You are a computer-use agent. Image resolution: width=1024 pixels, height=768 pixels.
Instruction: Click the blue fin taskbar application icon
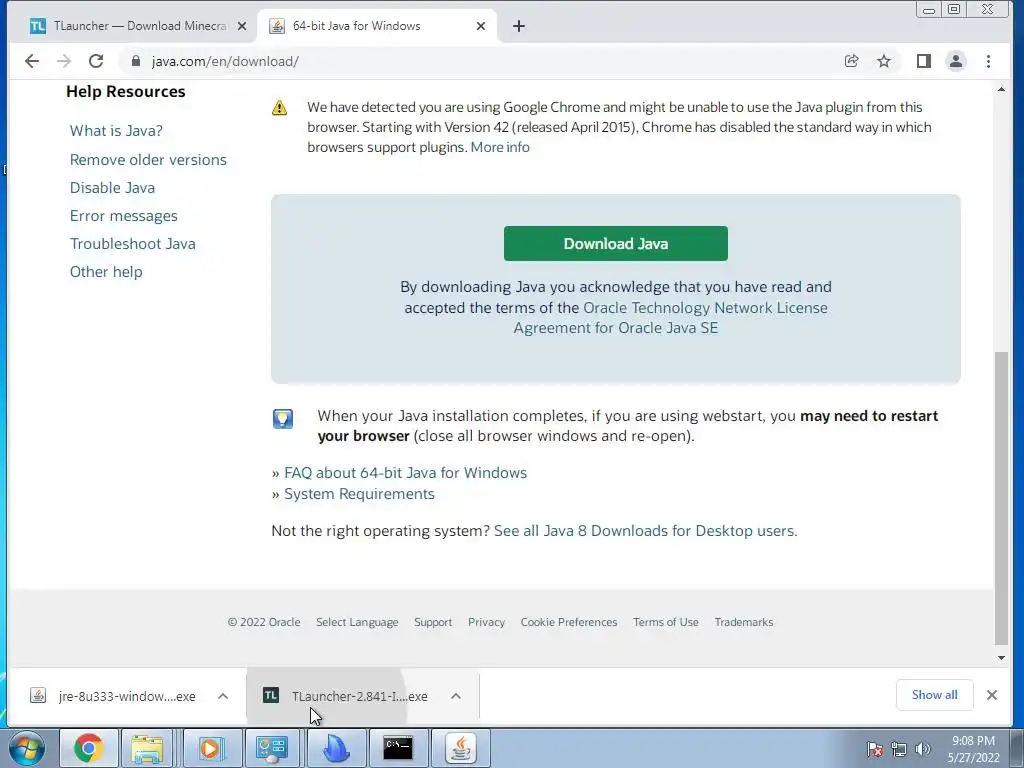(x=336, y=748)
